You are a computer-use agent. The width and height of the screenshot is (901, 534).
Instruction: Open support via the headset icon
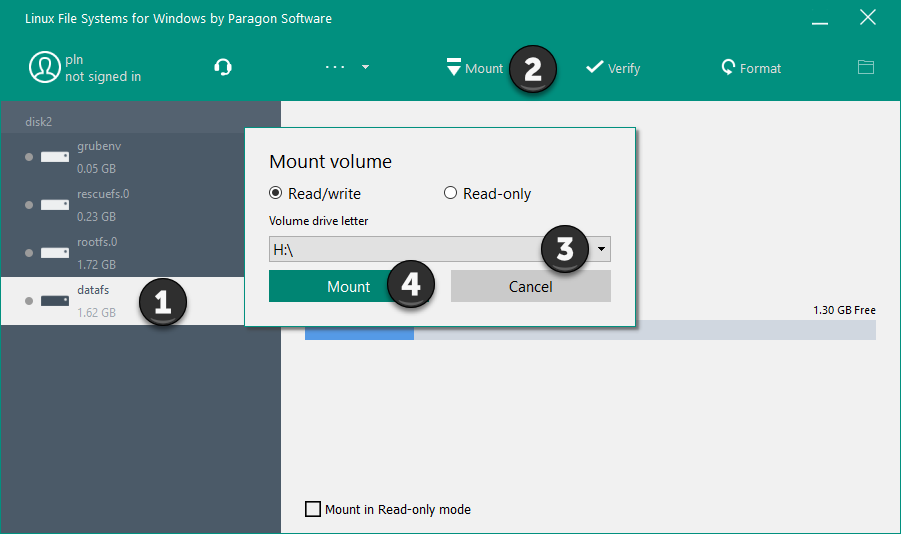coord(223,68)
